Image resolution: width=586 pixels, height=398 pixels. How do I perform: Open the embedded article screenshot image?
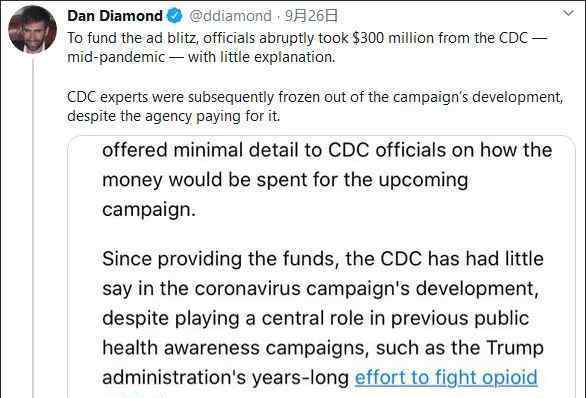coord(321,266)
